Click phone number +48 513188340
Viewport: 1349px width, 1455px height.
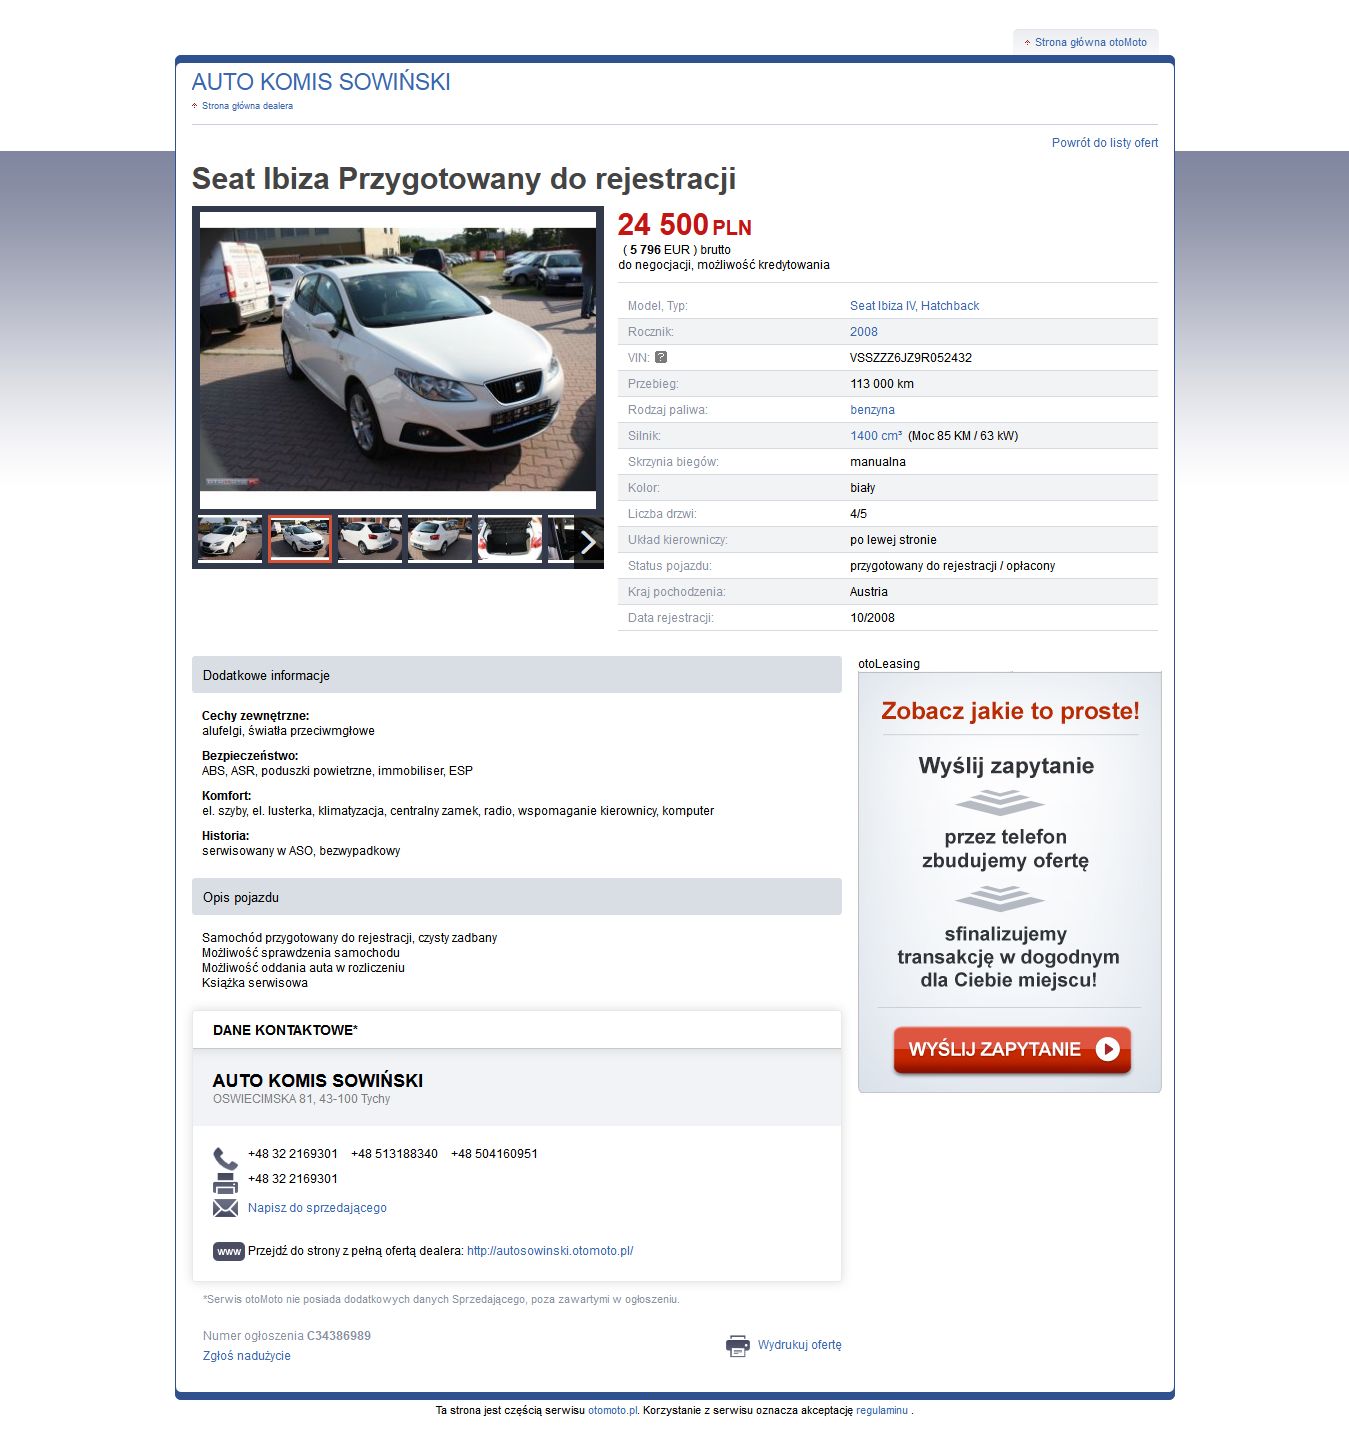pos(394,1154)
